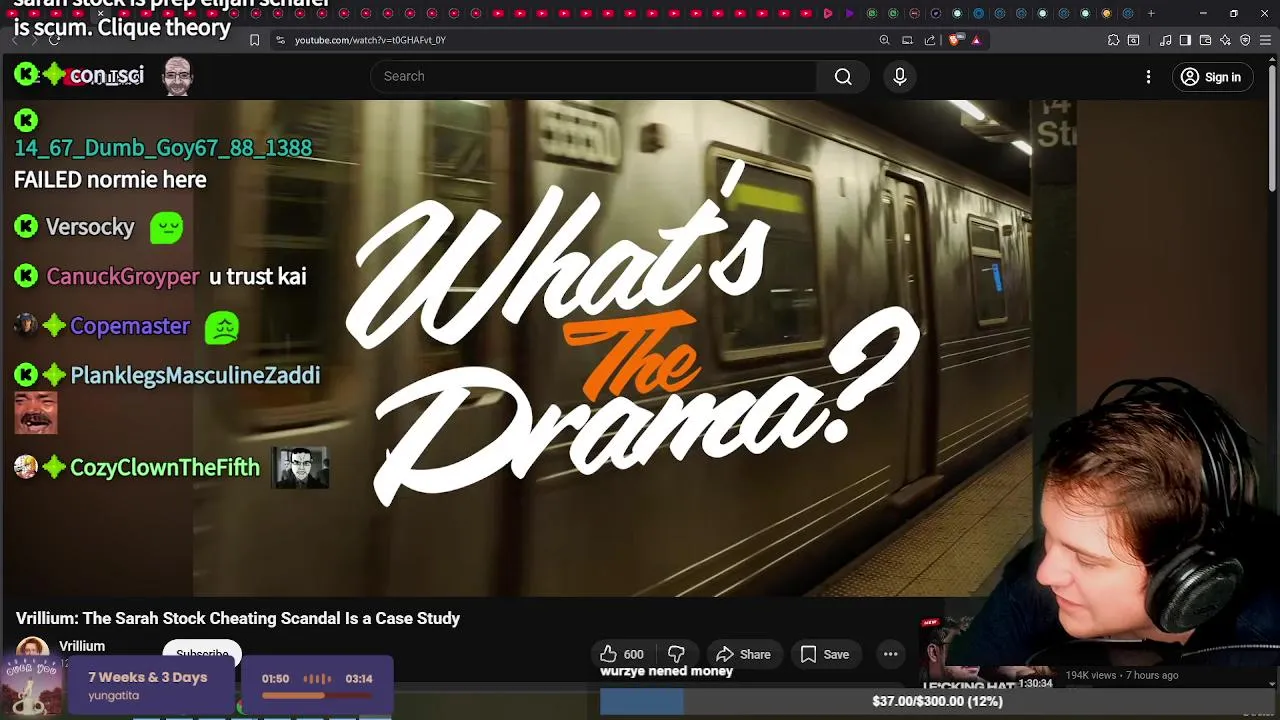
Task: Open the Brave Rewards triangle icon
Action: pyautogui.click(x=976, y=40)
